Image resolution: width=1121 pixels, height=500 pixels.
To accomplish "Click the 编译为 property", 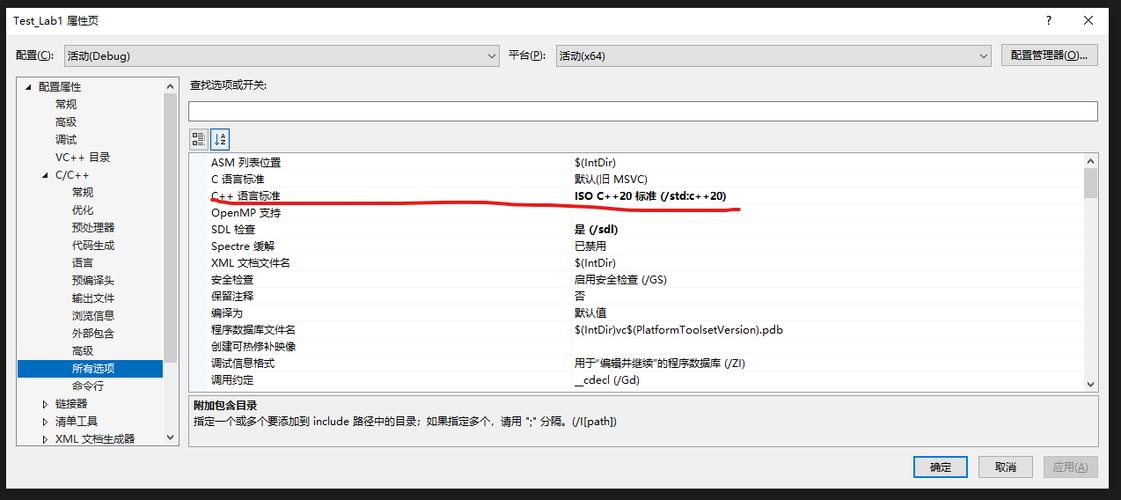I will [x=227, y=313].
